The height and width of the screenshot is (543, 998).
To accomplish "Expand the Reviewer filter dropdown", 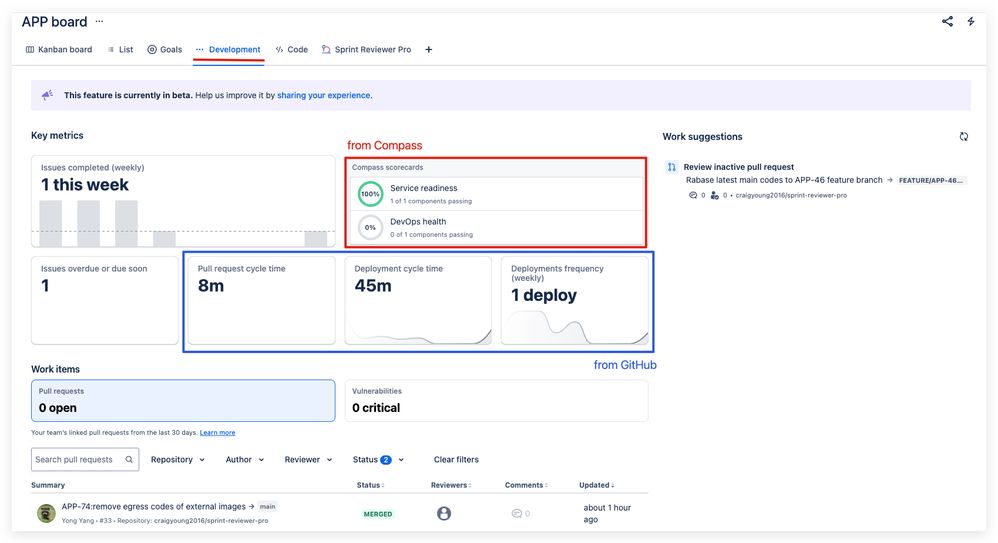I will coord(308,460).
